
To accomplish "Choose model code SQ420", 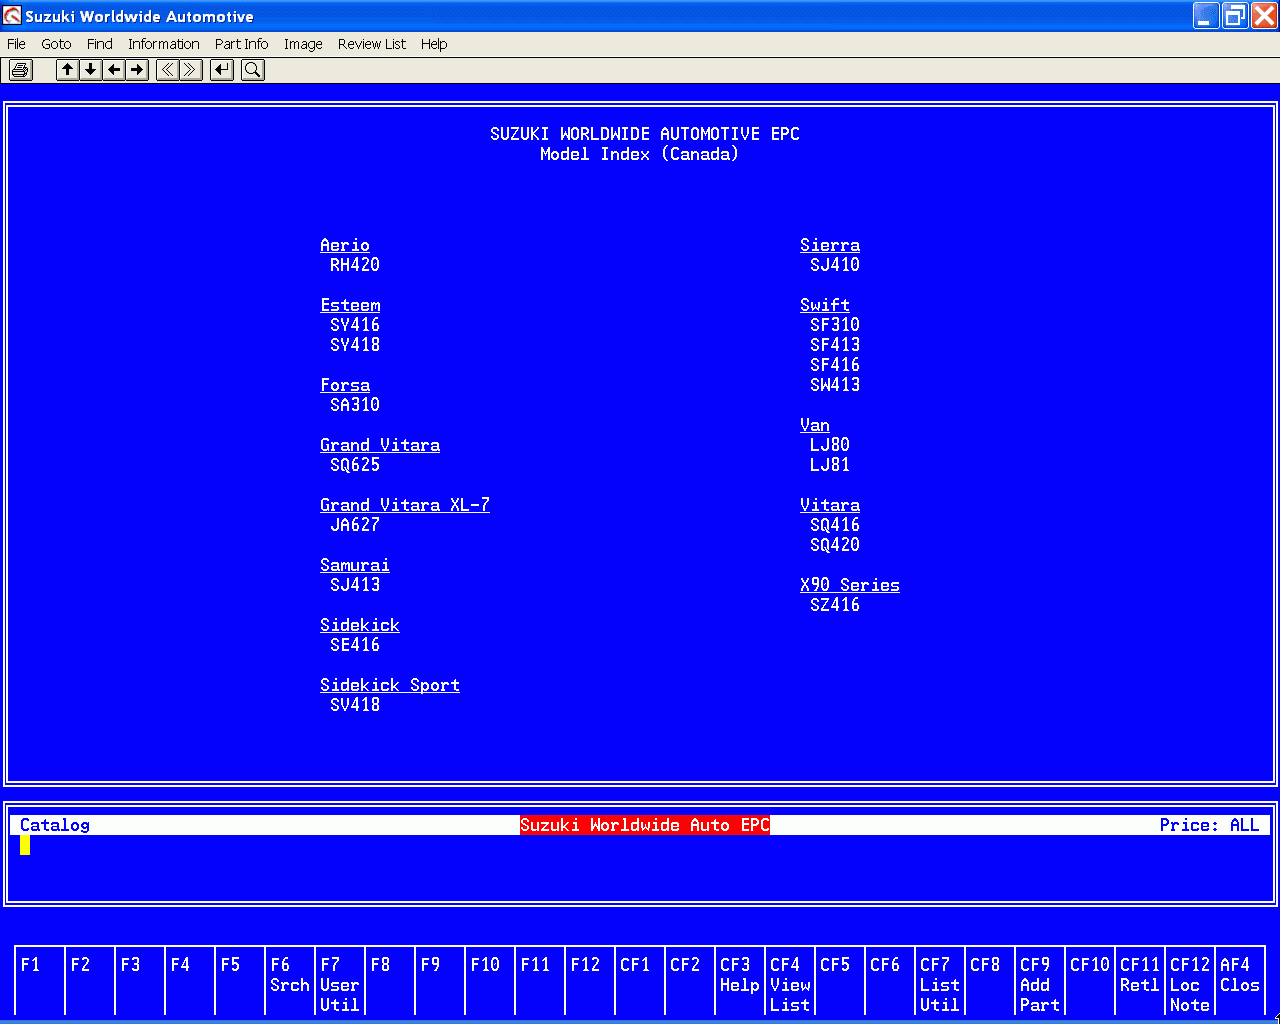I will click(x=835, y=545).
